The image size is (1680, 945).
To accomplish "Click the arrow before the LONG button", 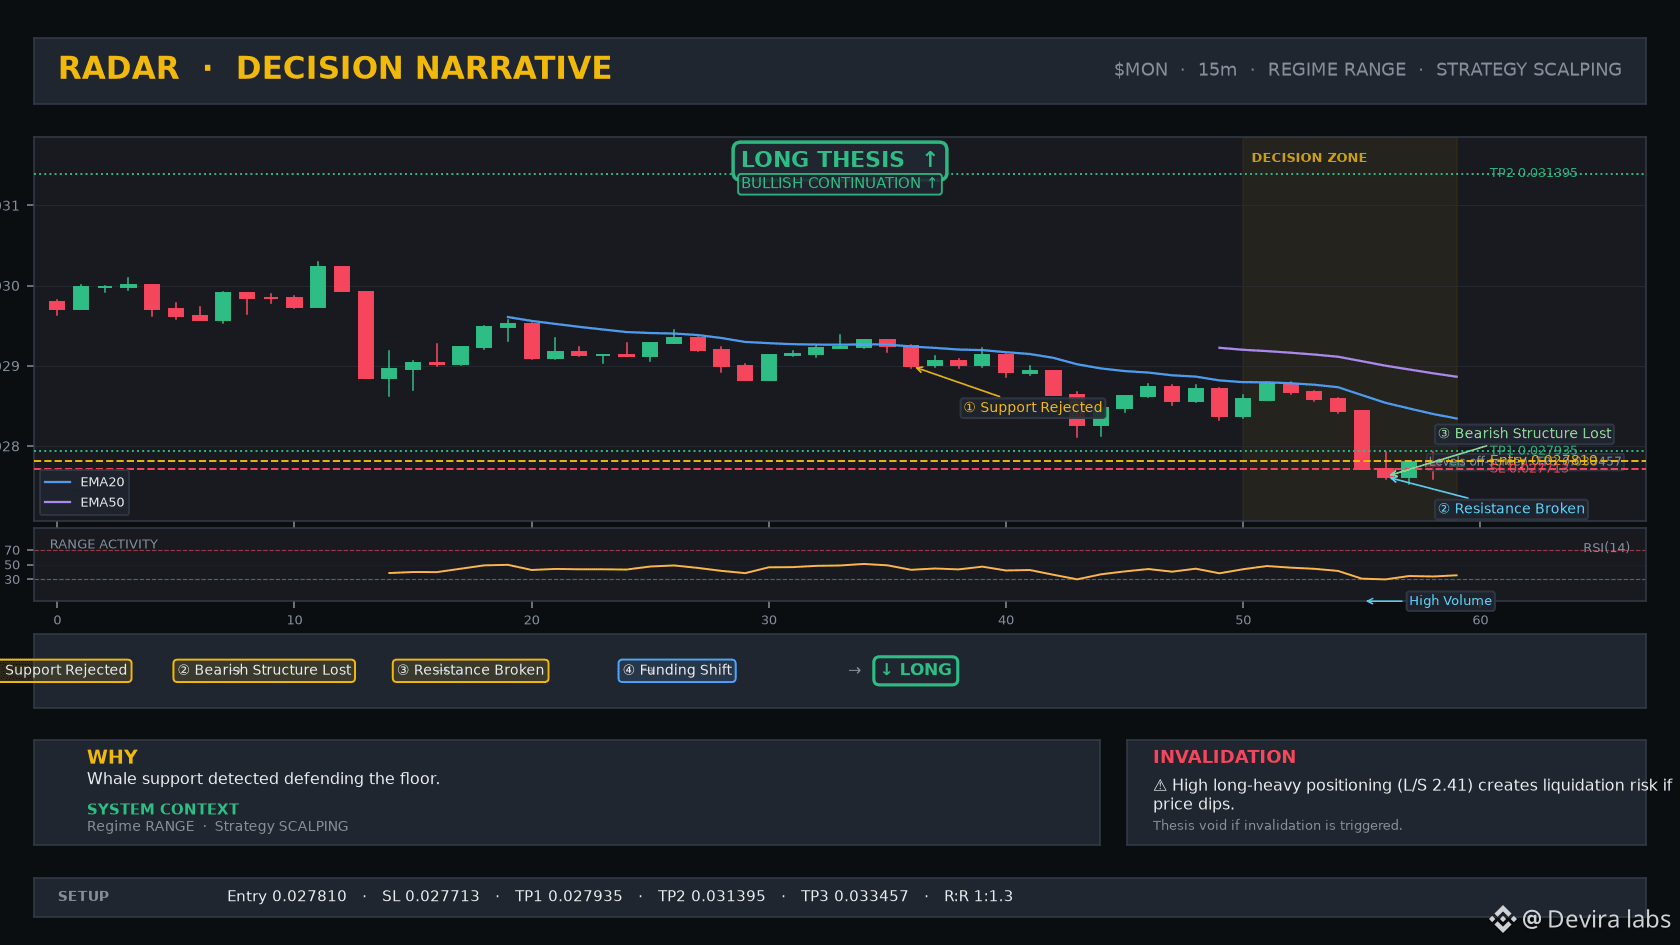I will click(x=854, y=670).
